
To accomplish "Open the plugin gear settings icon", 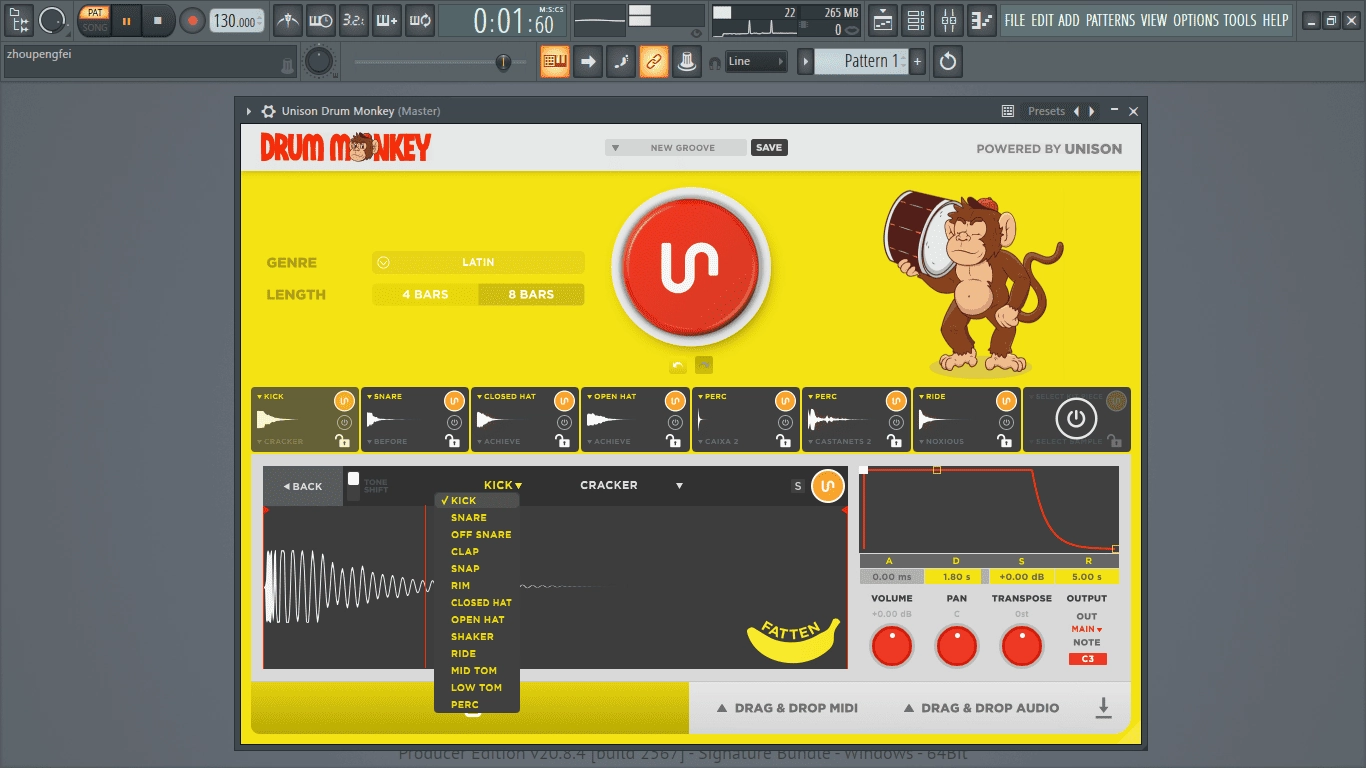I will click(268, 111).
